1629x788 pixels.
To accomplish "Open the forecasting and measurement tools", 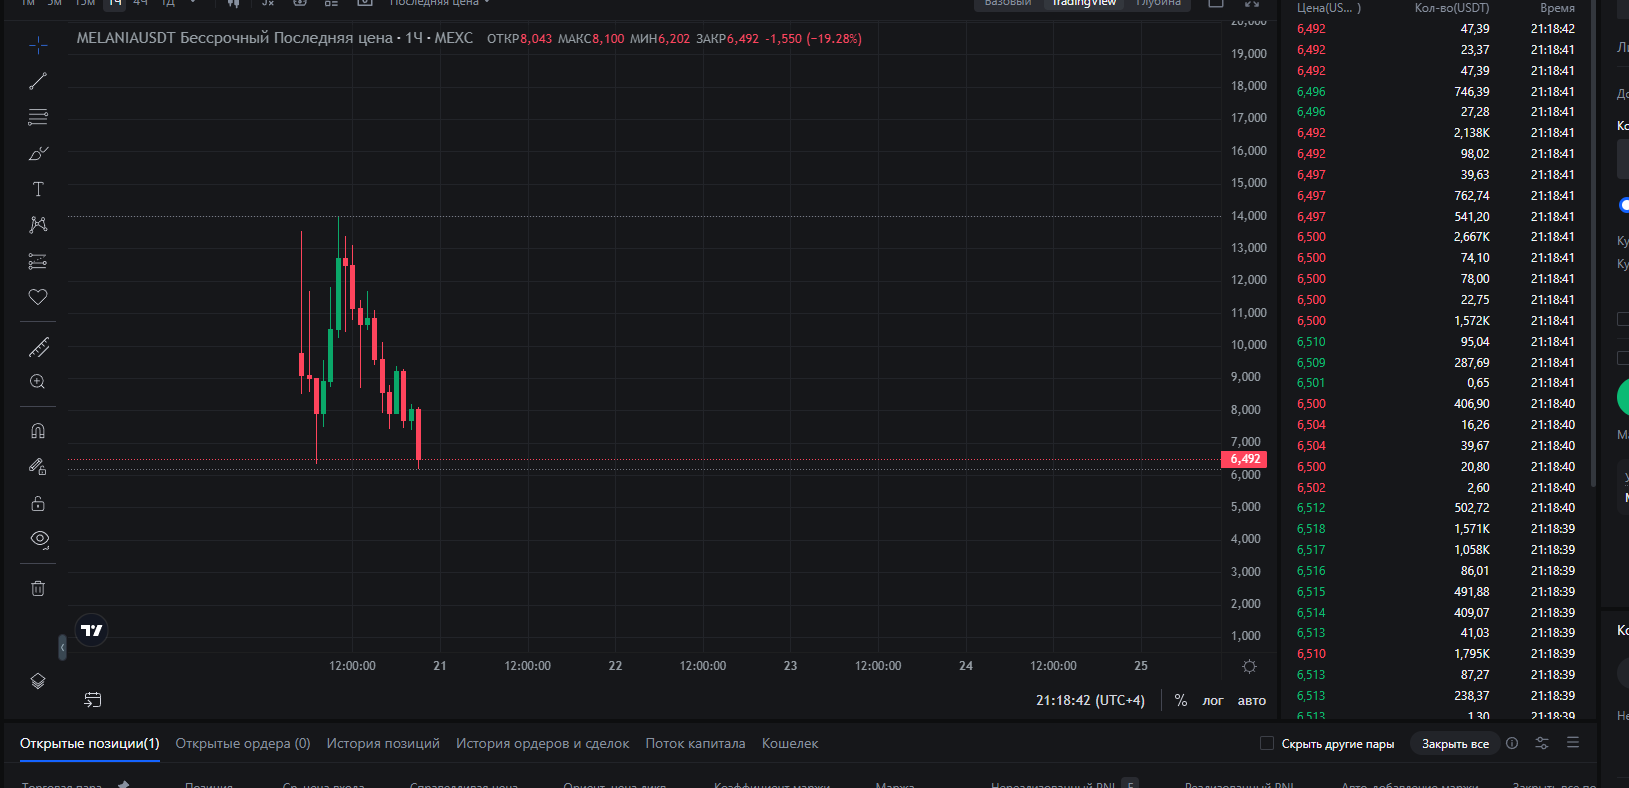I will pos(38,261).
